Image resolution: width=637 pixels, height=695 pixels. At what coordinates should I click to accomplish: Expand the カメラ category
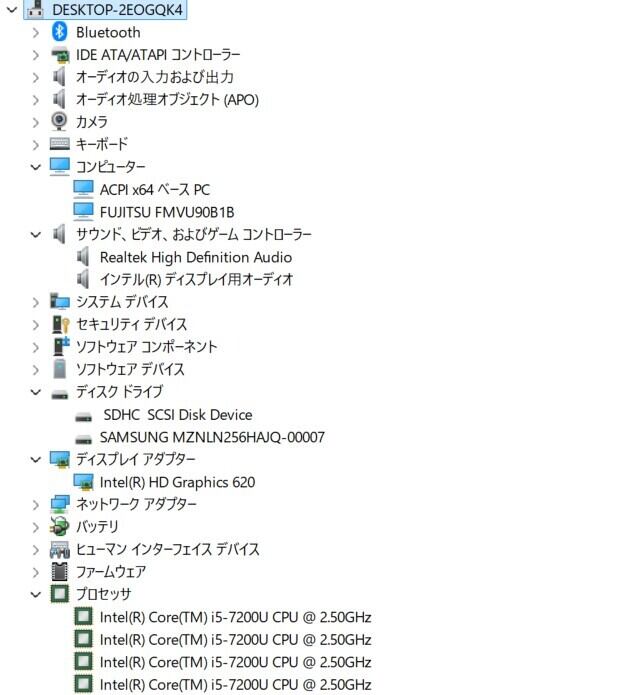point(36,122)
